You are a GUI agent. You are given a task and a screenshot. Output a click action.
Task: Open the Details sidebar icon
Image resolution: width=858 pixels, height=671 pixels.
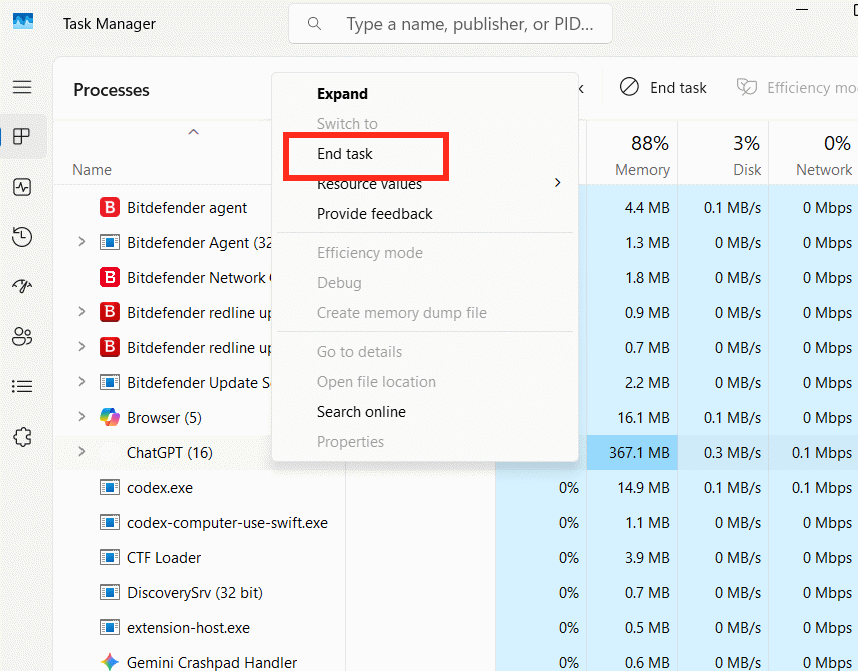click(22, 386)
